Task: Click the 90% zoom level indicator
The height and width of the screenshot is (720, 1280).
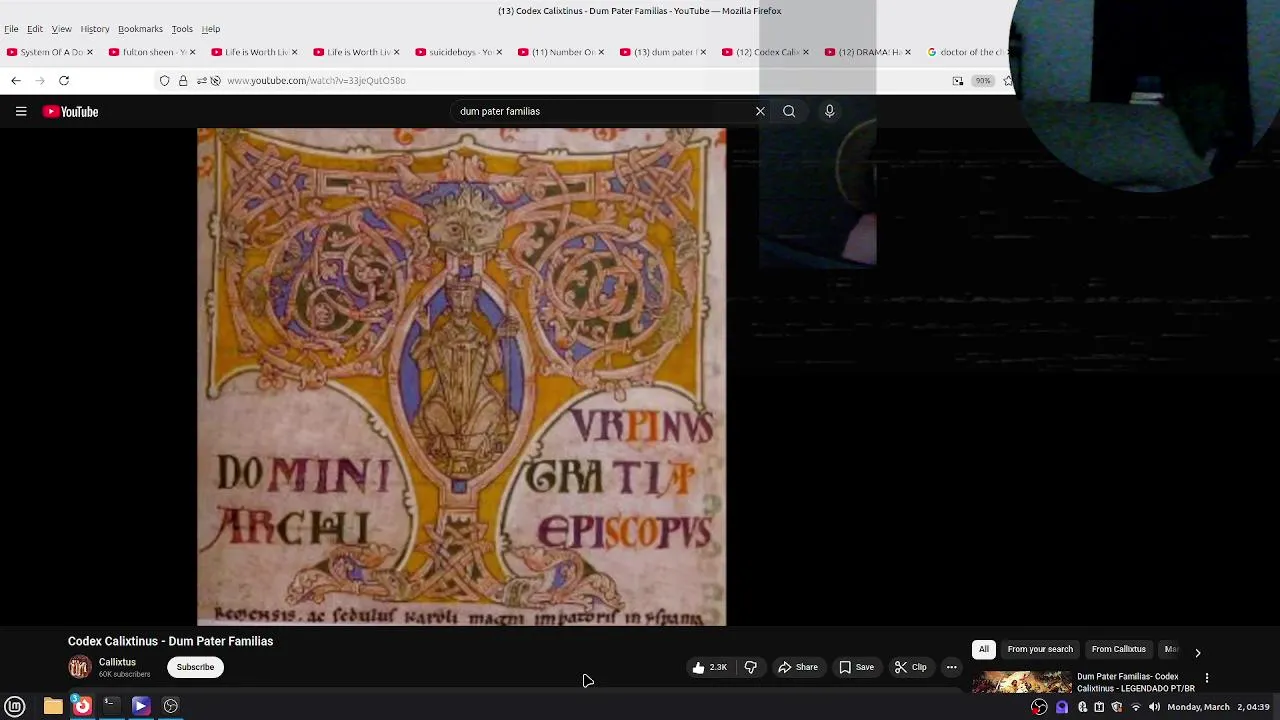Action: point(983,80)
